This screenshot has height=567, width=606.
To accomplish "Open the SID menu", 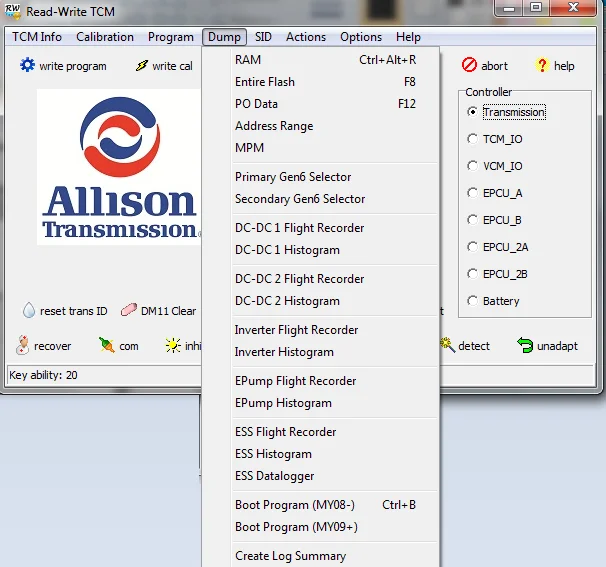I will click(263, 37).
